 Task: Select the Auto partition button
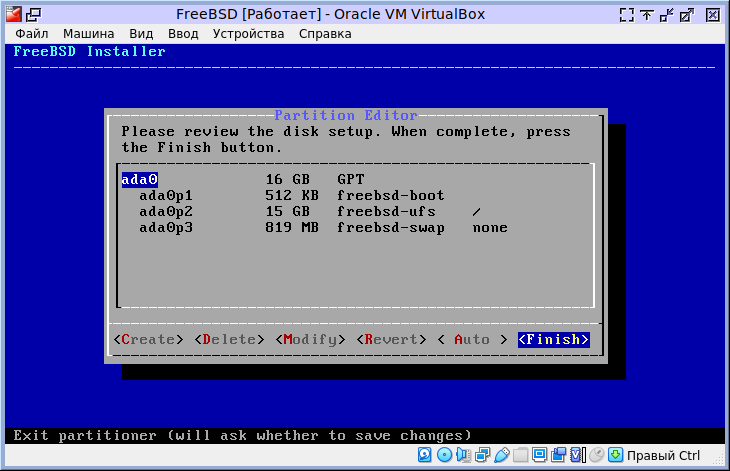(472, 339)
